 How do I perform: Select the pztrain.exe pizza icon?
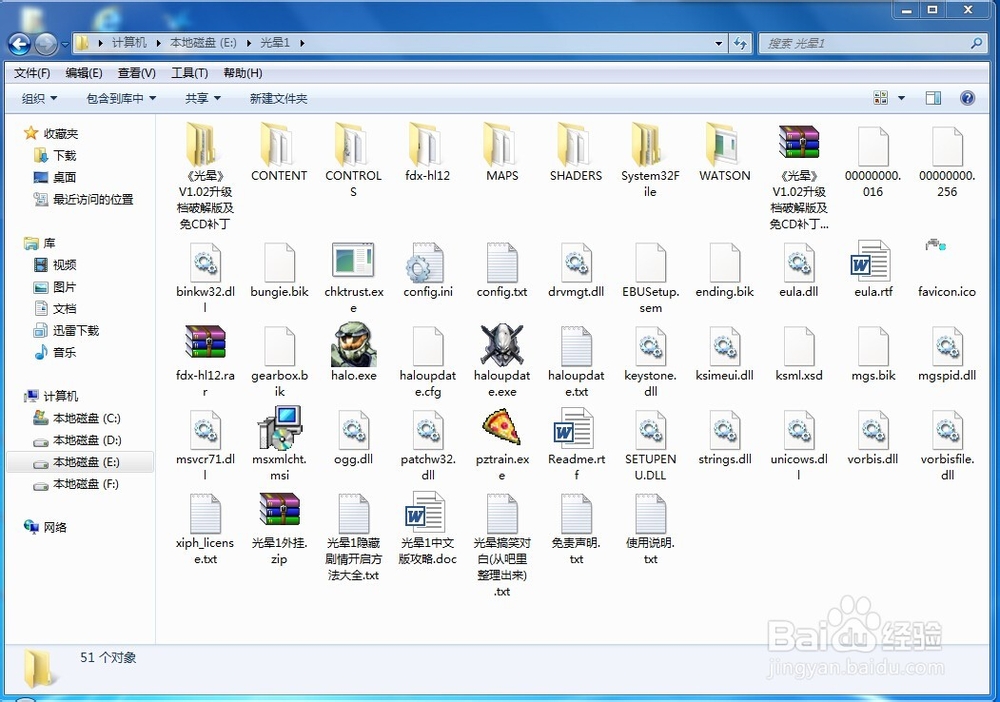pos(502,427)
